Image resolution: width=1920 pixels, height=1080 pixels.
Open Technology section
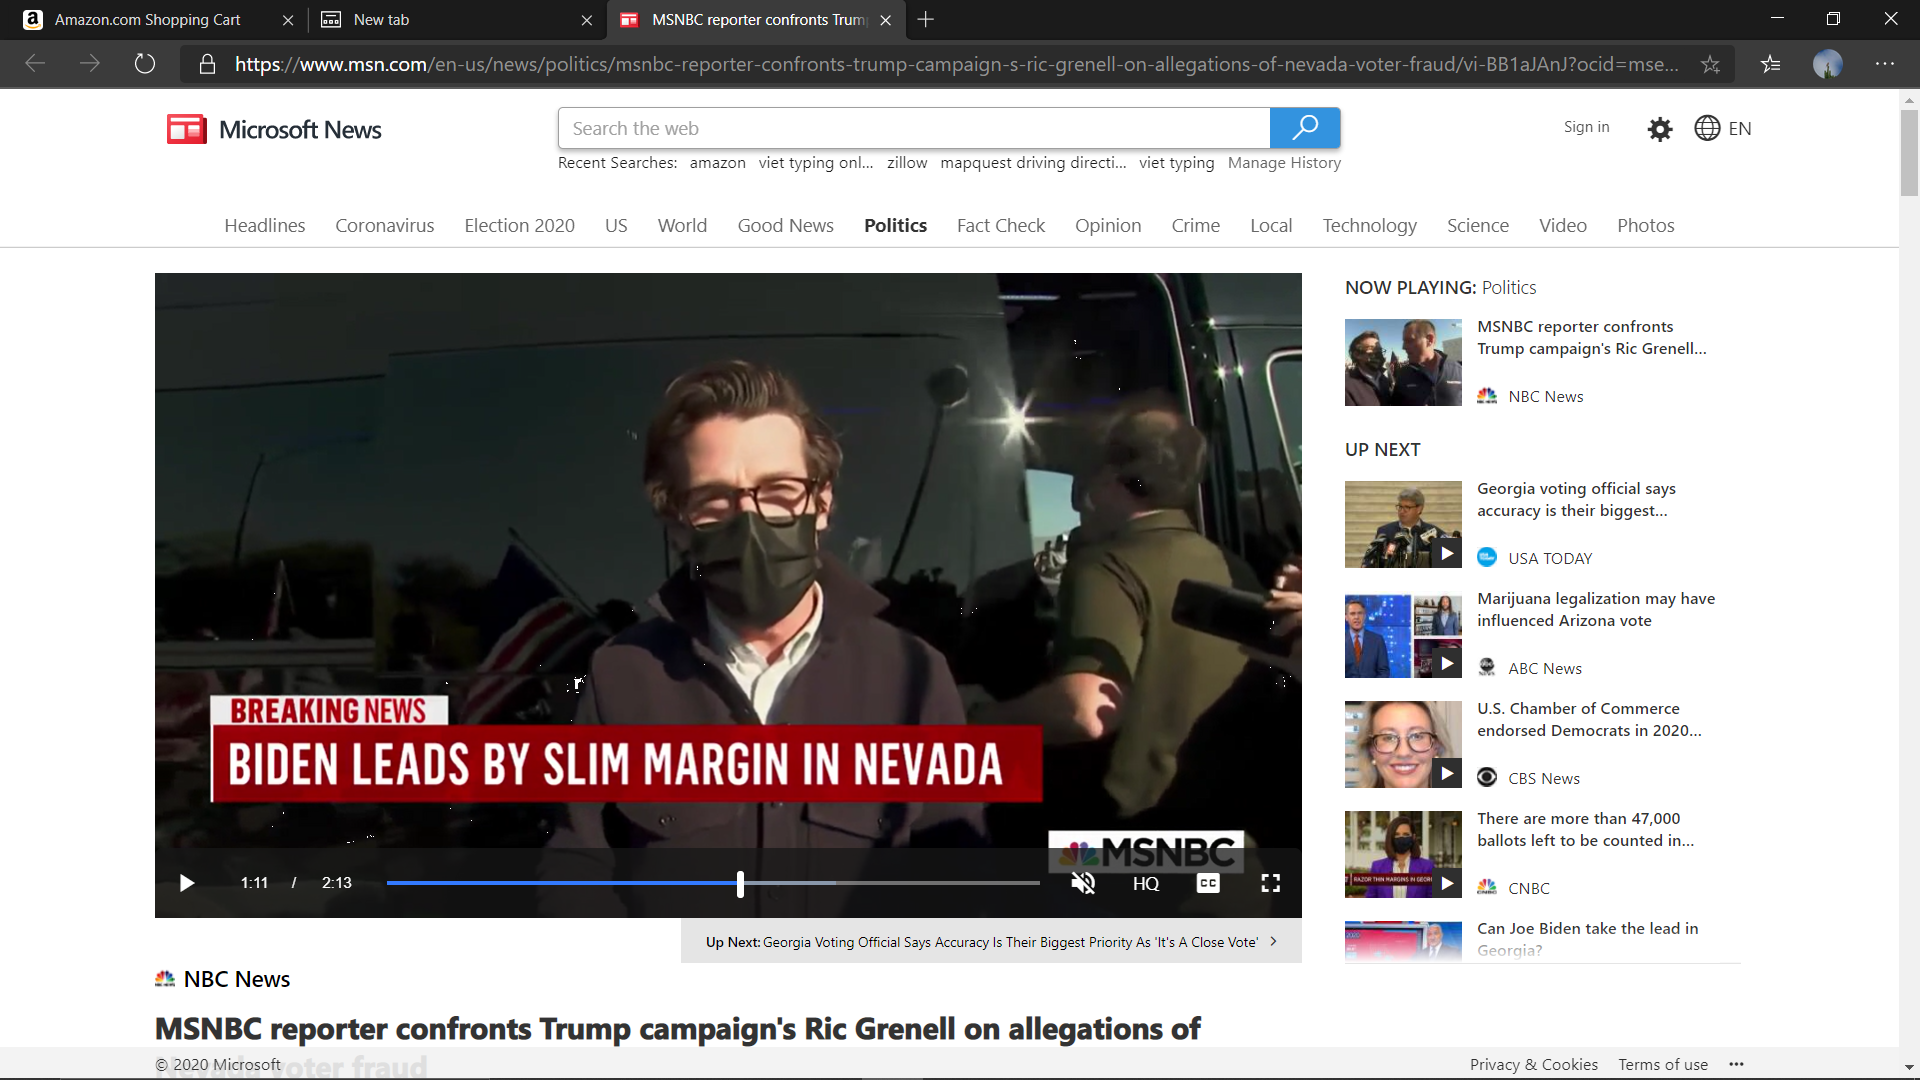coord(1369,225)
